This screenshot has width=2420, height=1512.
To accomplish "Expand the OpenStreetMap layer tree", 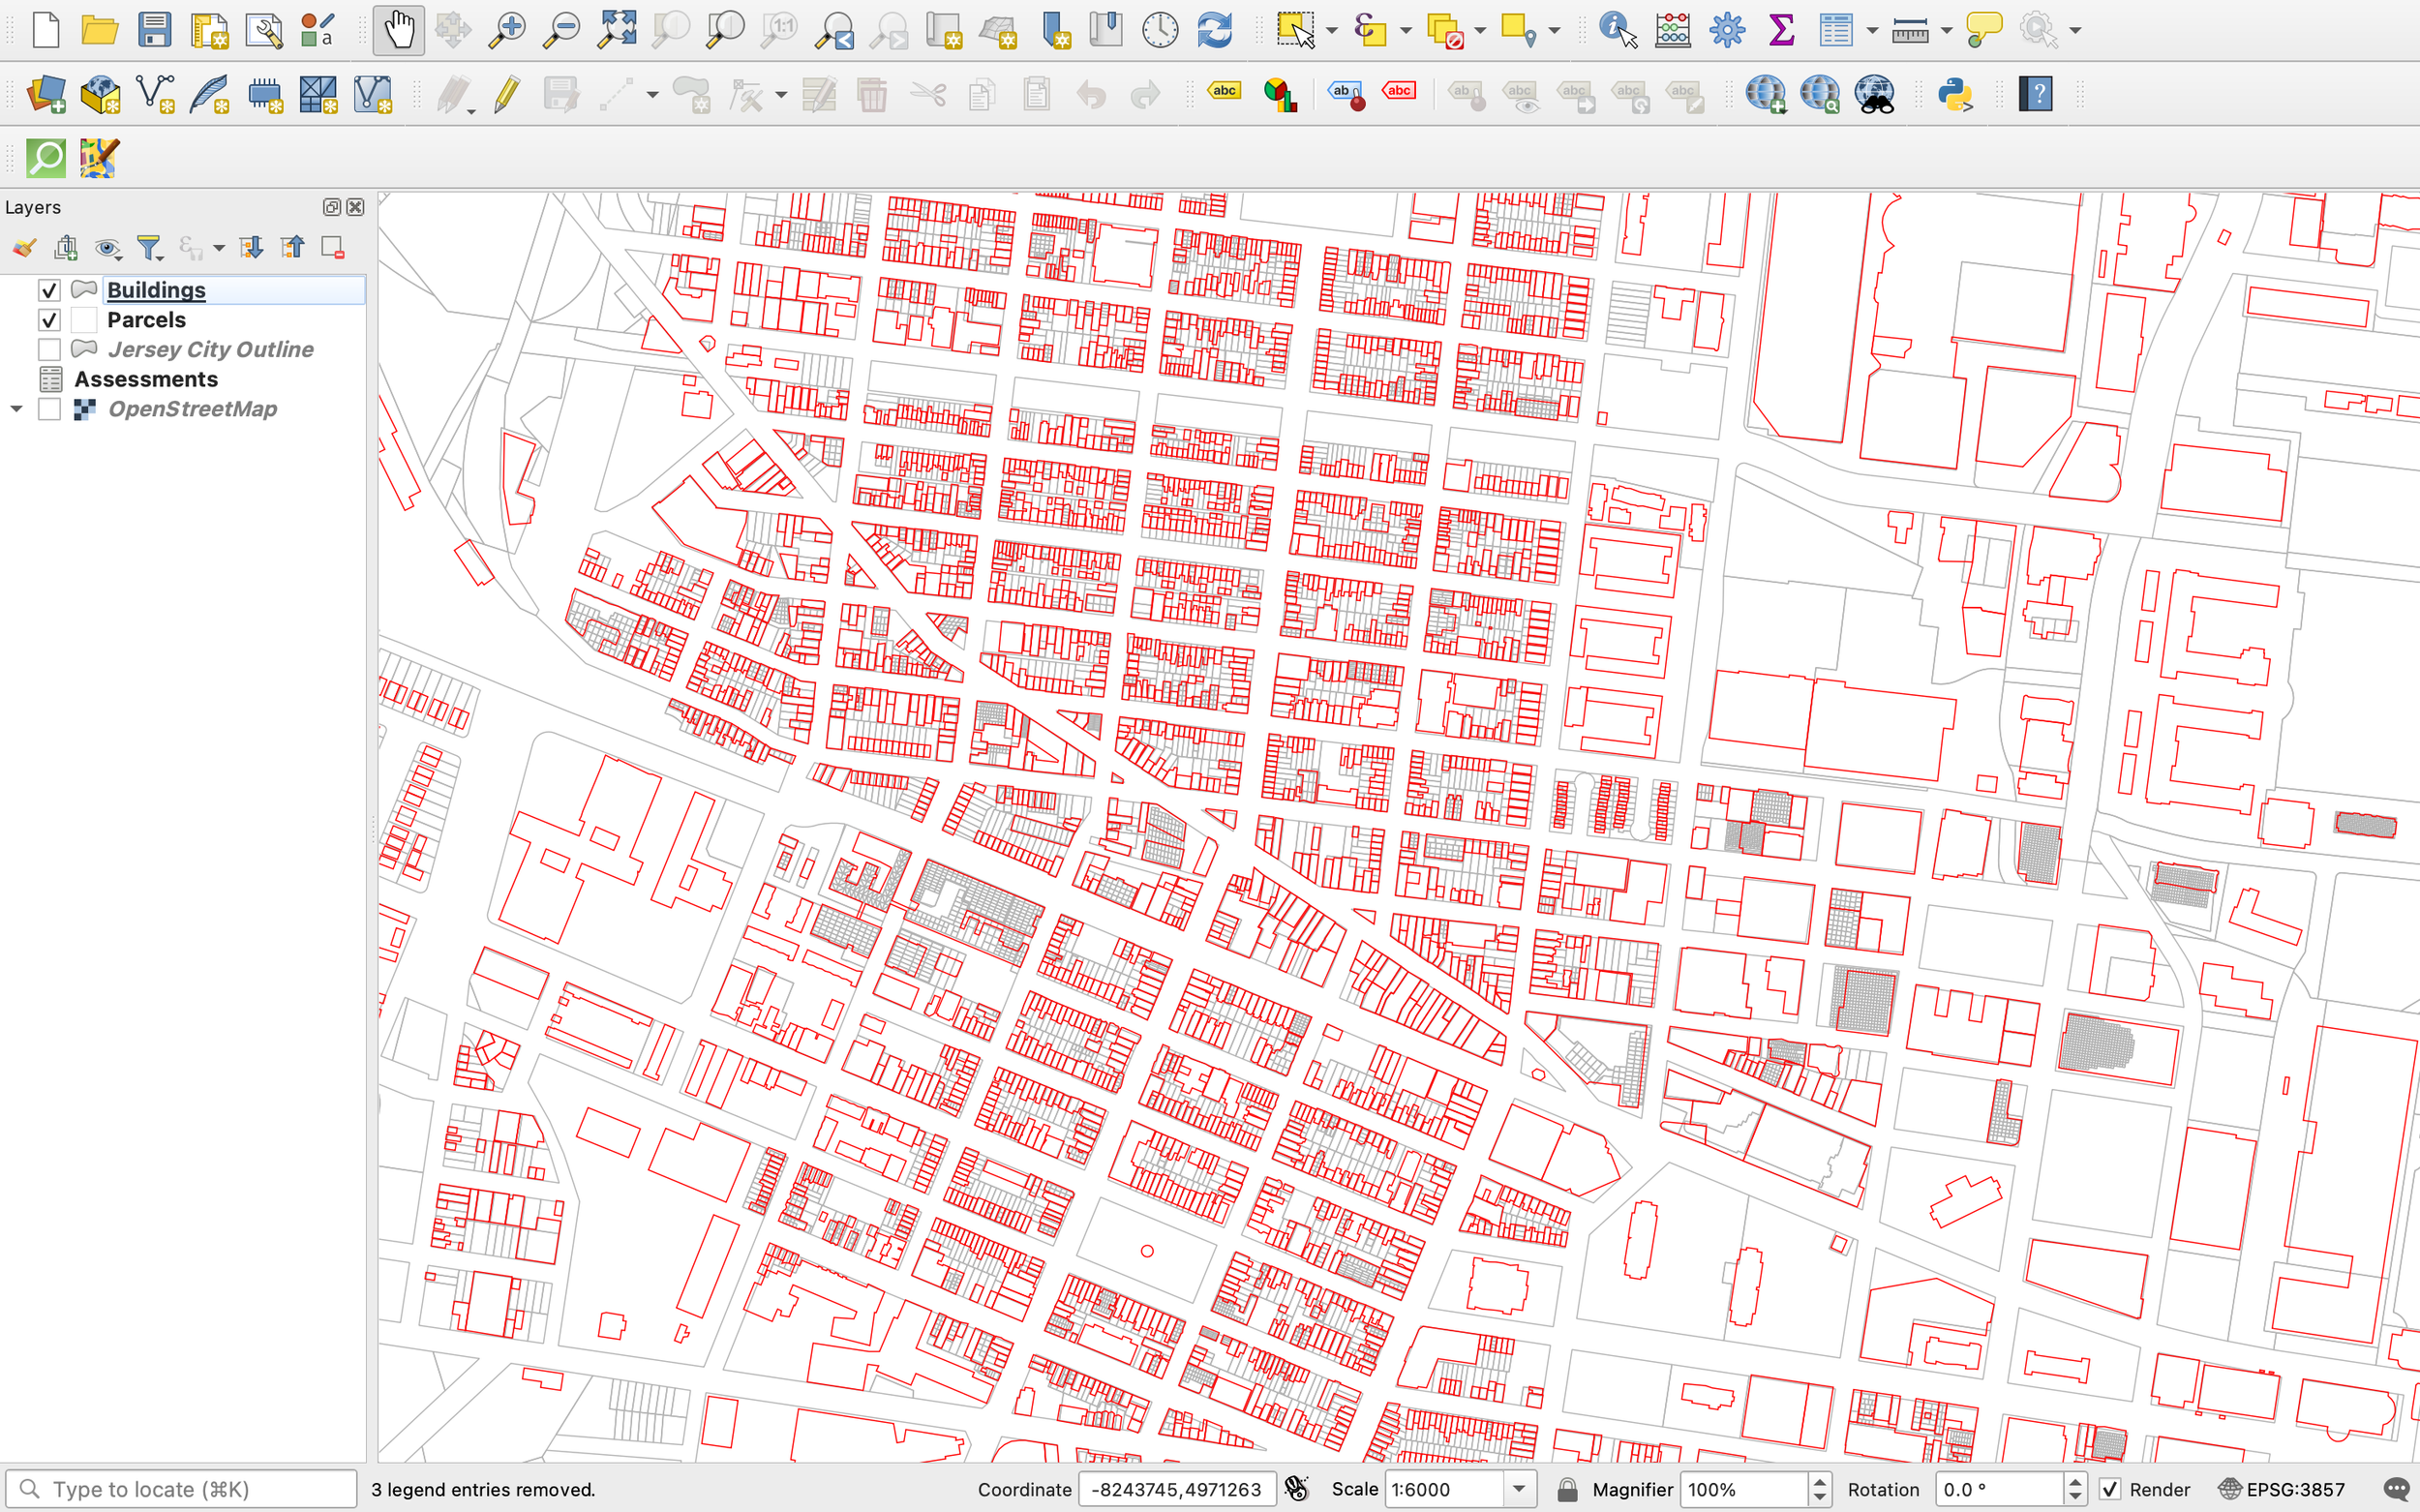I will tap(16, 409).
